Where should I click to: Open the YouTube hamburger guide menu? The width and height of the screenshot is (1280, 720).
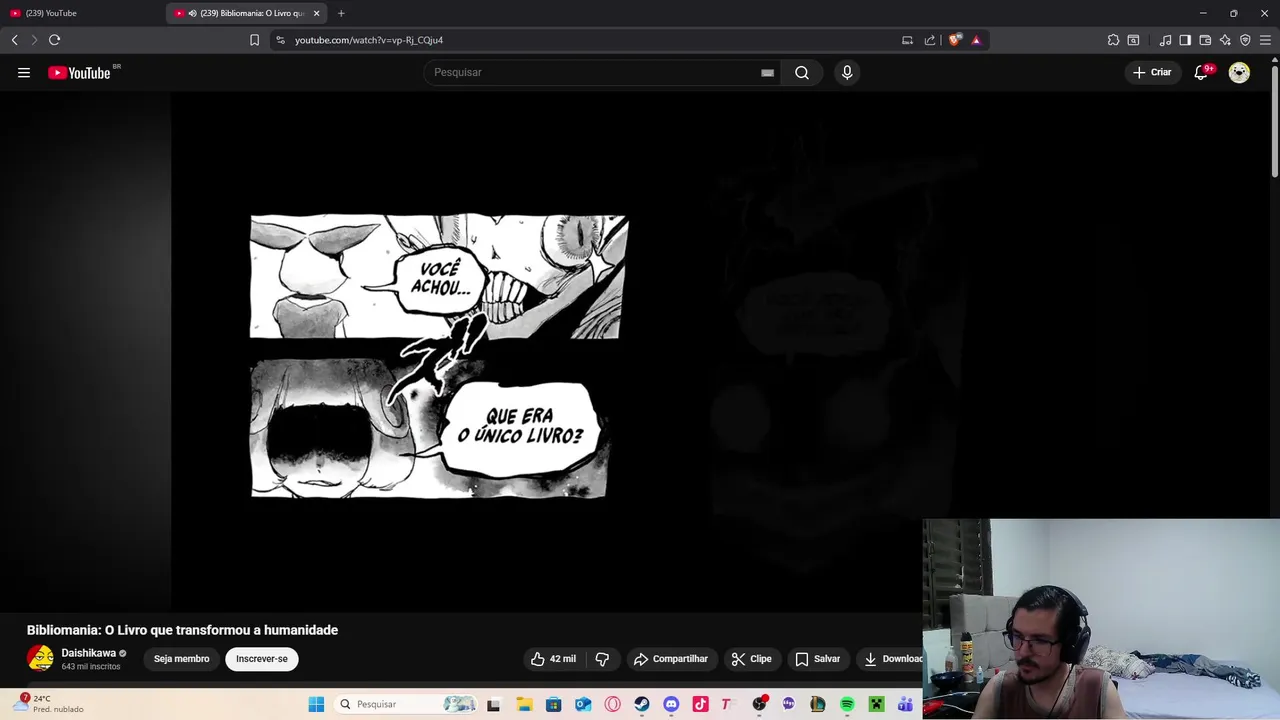coord(24,72)
